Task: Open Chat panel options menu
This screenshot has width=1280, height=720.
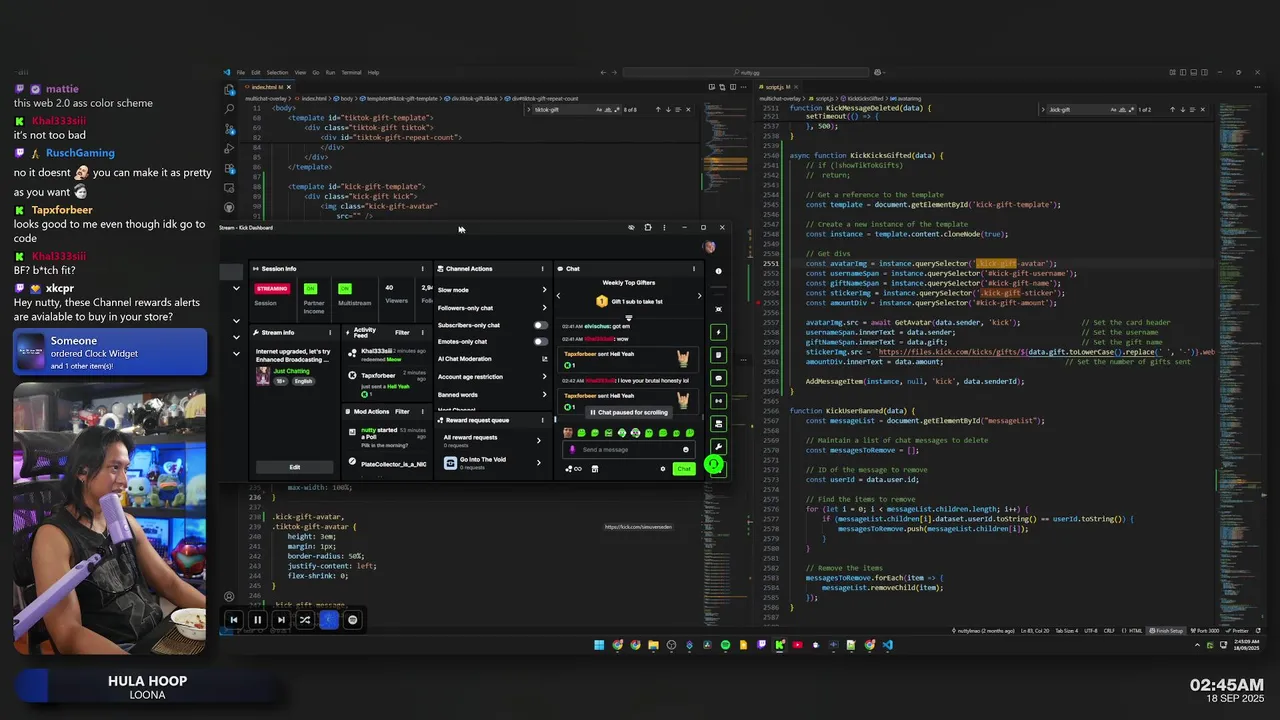Action: coord(694,269)
